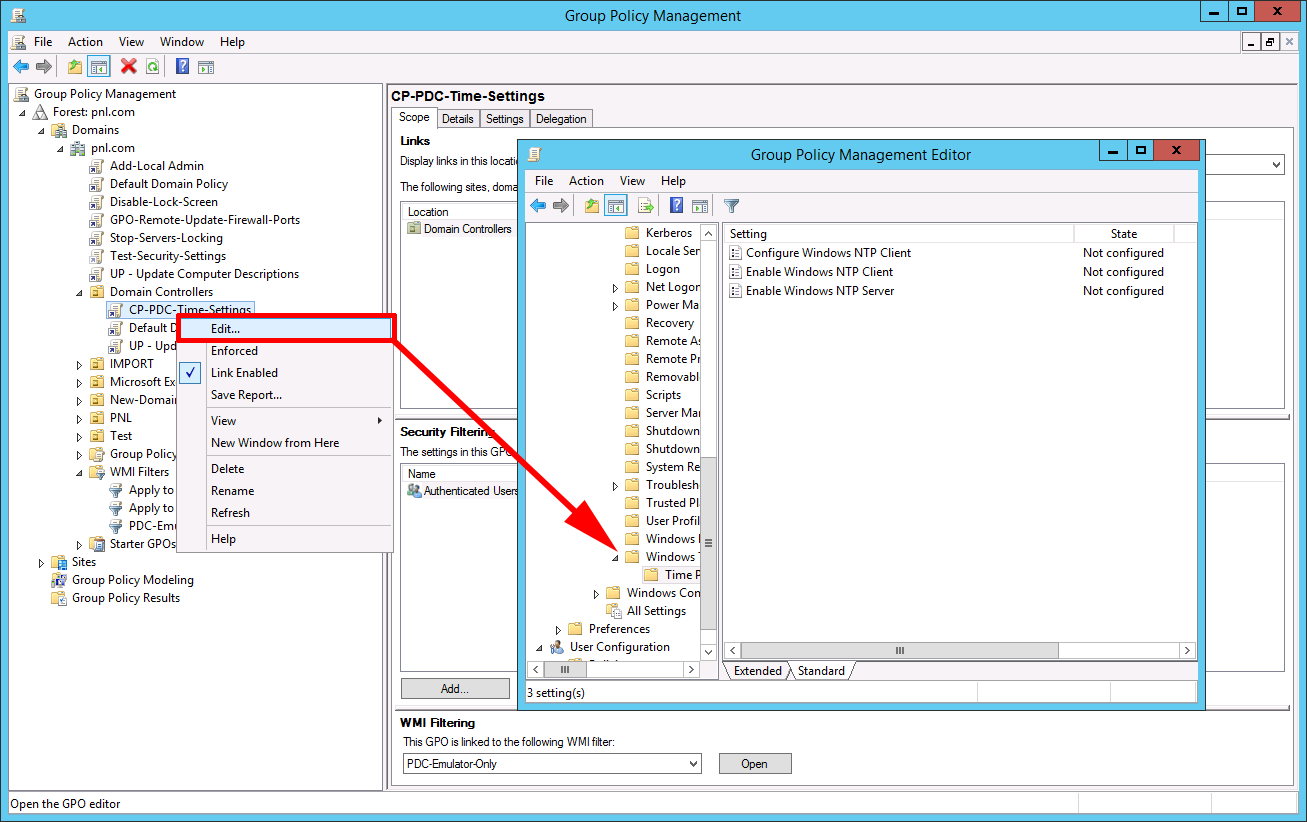This screenshot has height=822, width=1307.
Task: Open the Action menu in Group Policy Management
Action: point(85,42)
